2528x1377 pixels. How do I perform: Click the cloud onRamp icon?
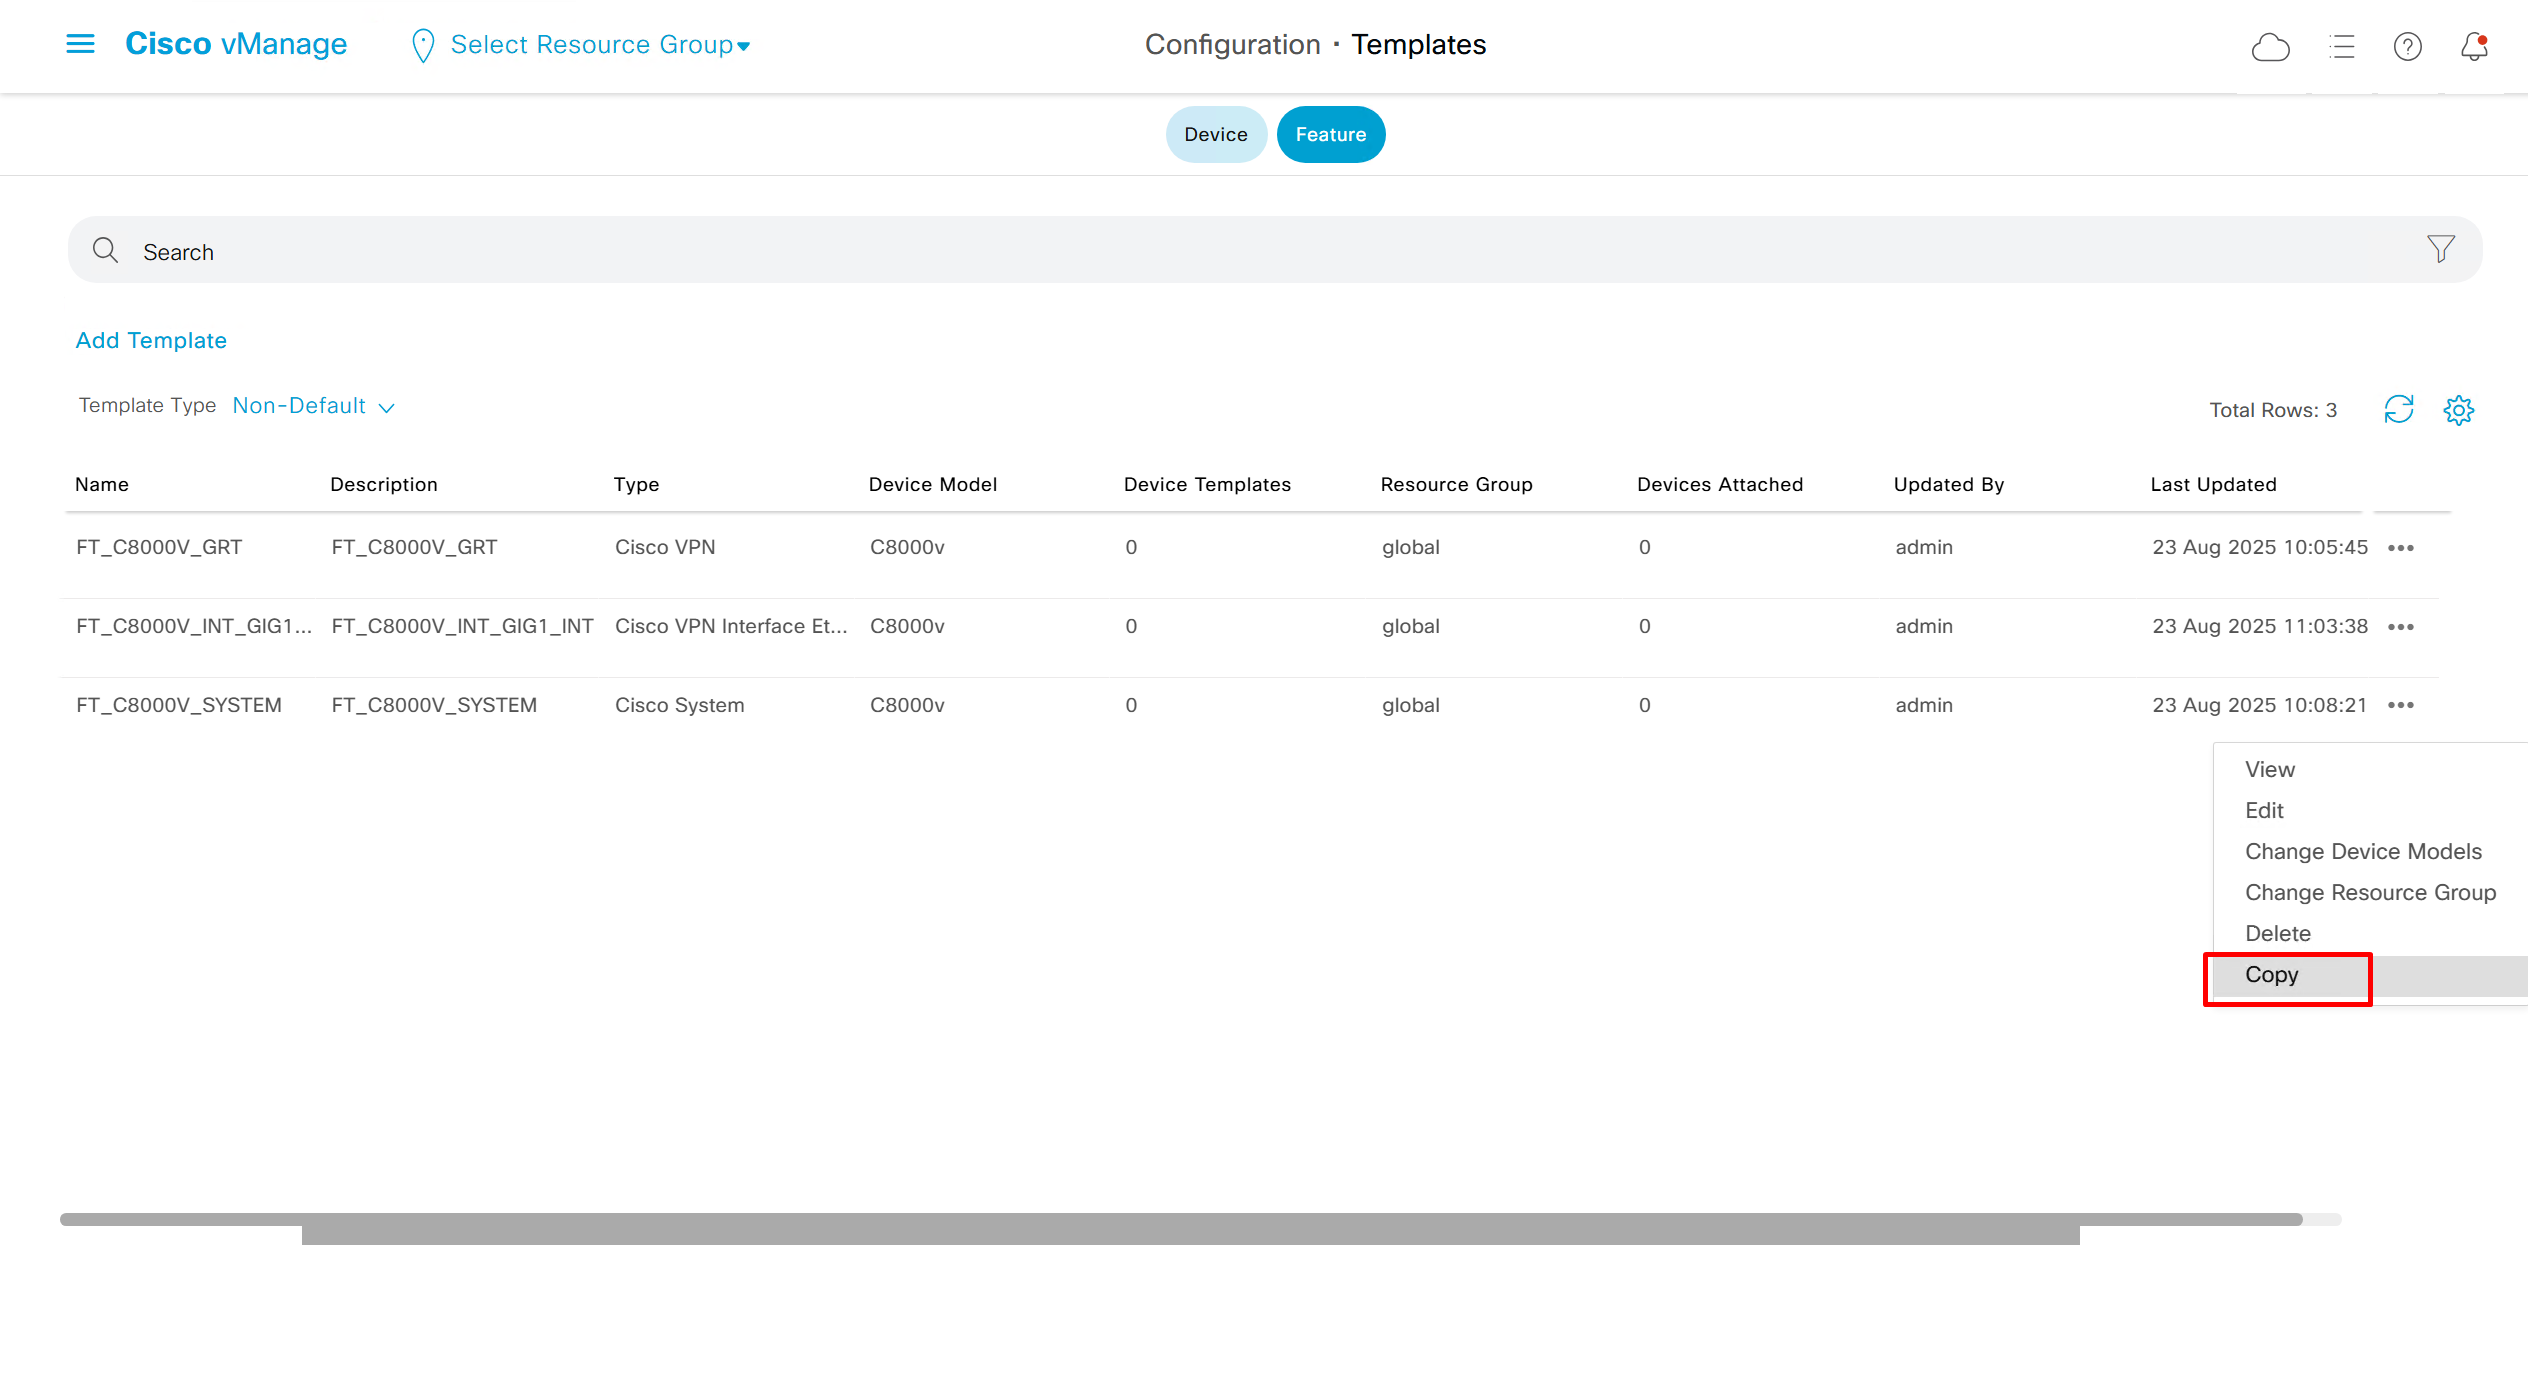point(2270,47)
